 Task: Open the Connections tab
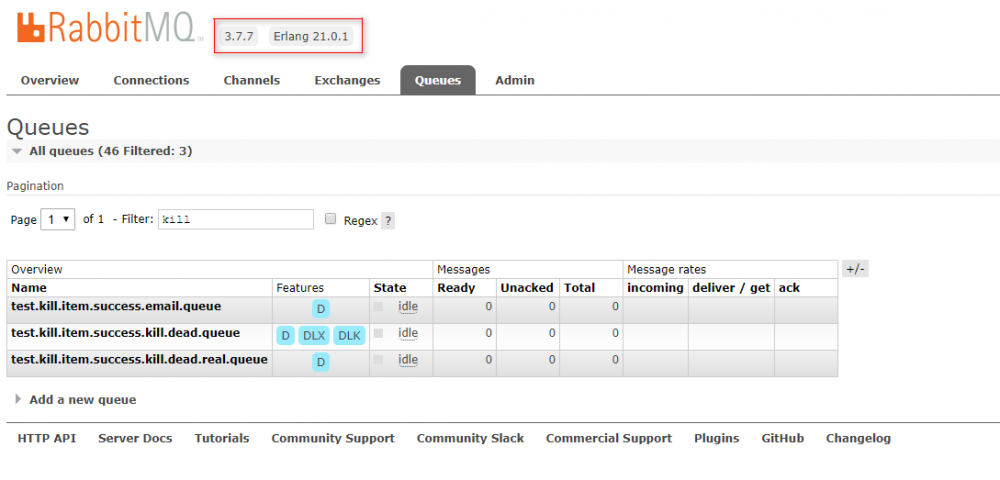point(151,80)
